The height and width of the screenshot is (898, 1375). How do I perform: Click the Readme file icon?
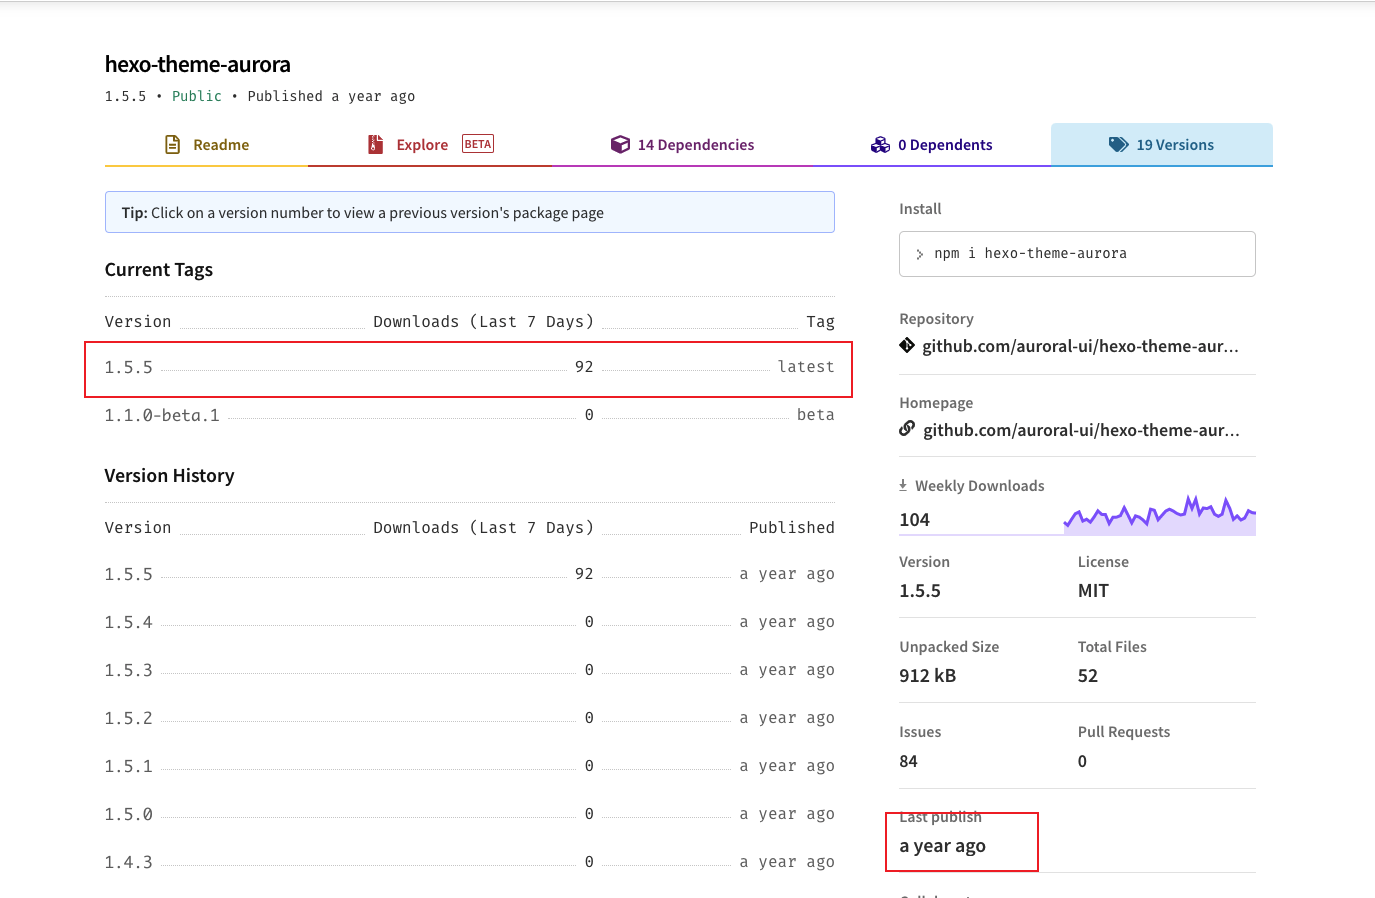172,145
